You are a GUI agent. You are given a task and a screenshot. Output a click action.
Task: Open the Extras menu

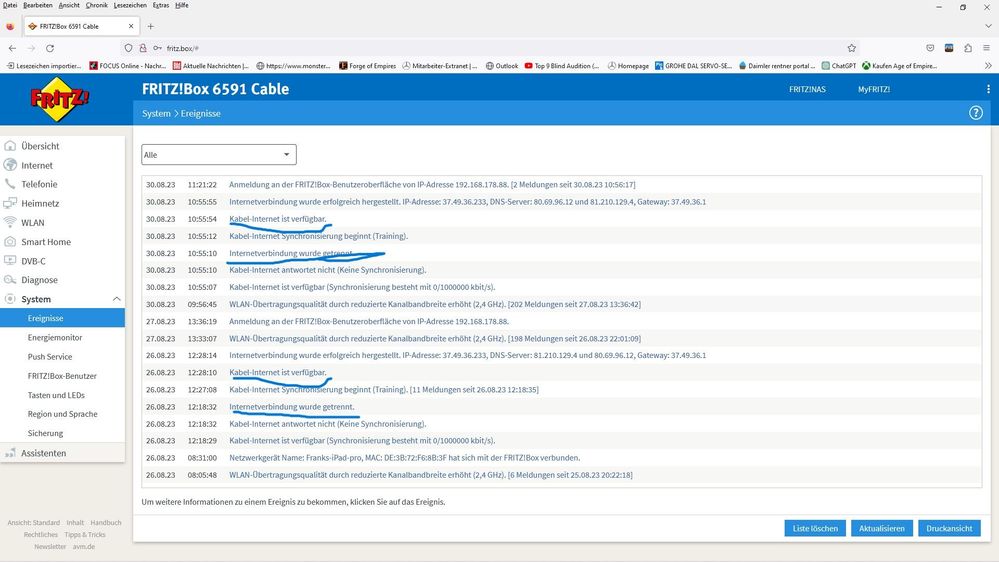click(161, 5)
